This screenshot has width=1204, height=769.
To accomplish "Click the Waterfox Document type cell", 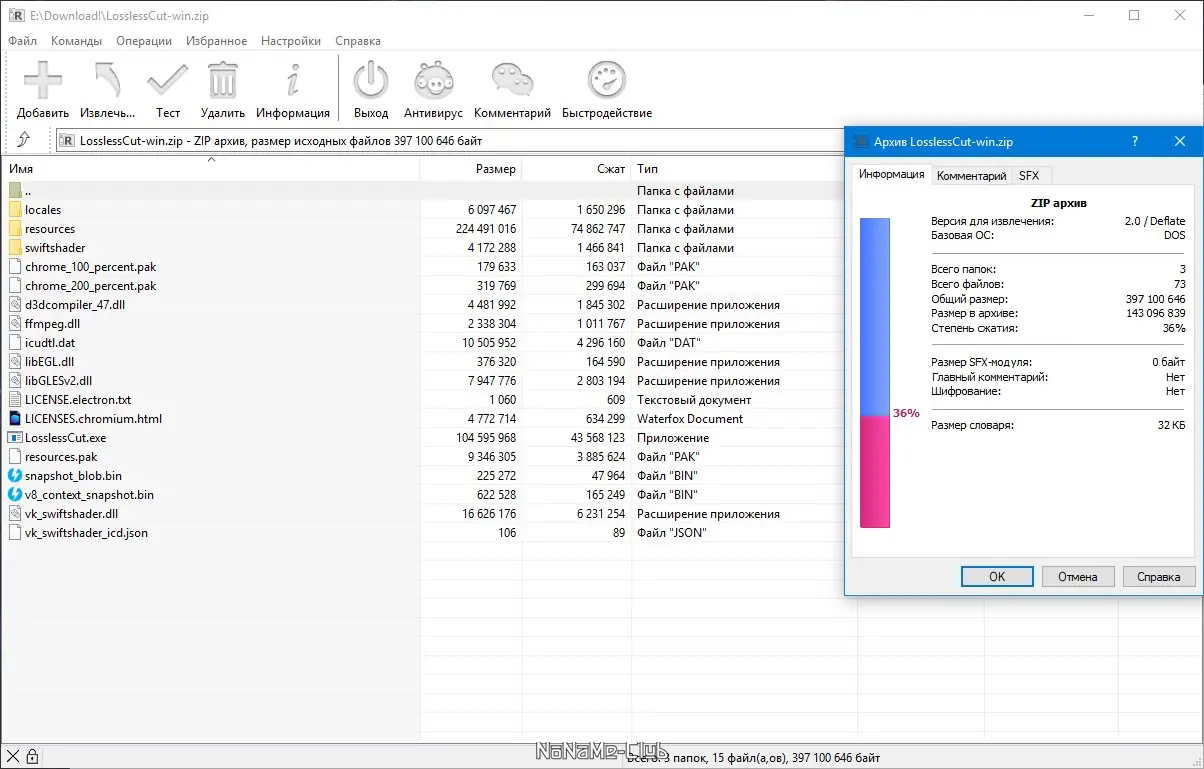I will click(690, 419).
